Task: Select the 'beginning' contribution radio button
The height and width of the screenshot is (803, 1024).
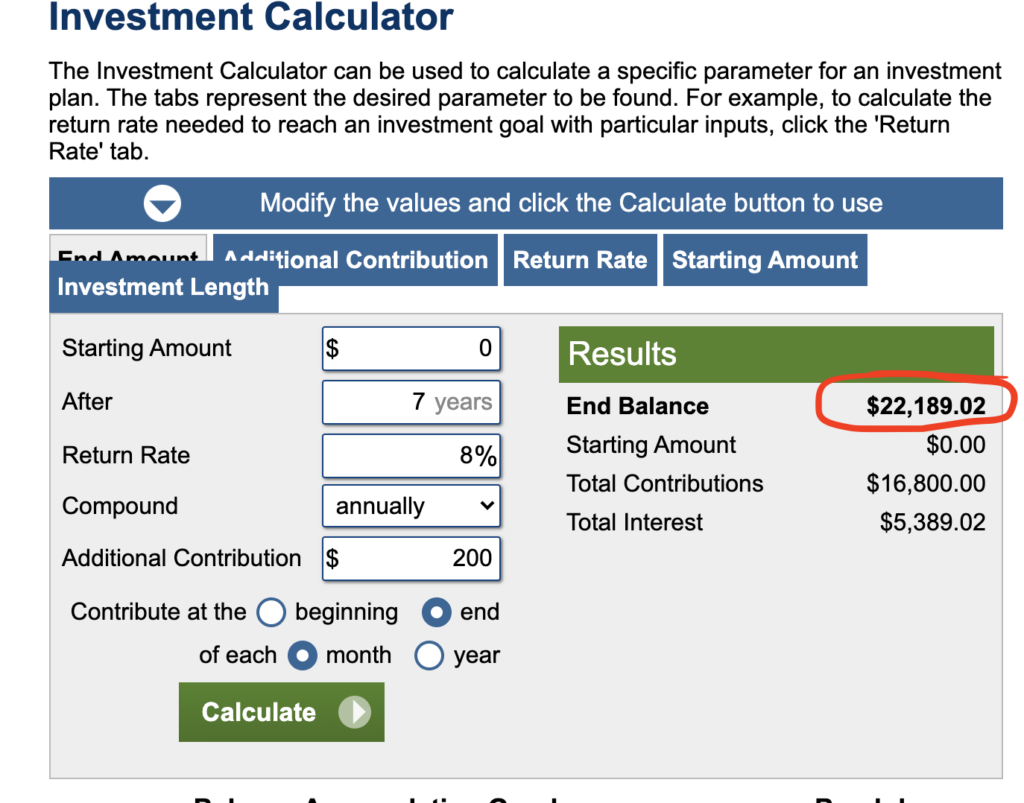Action: [271, 612]
